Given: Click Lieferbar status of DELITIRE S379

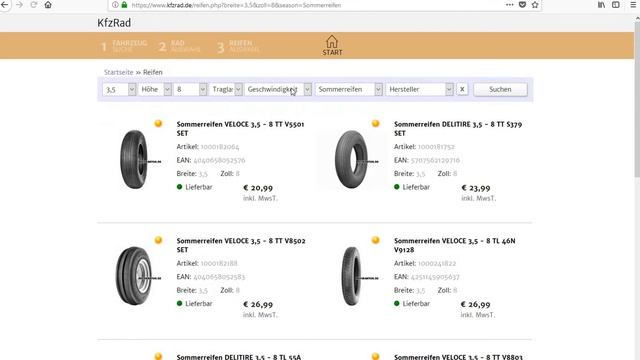Looking at the screenshot, I should click(412, 187).
